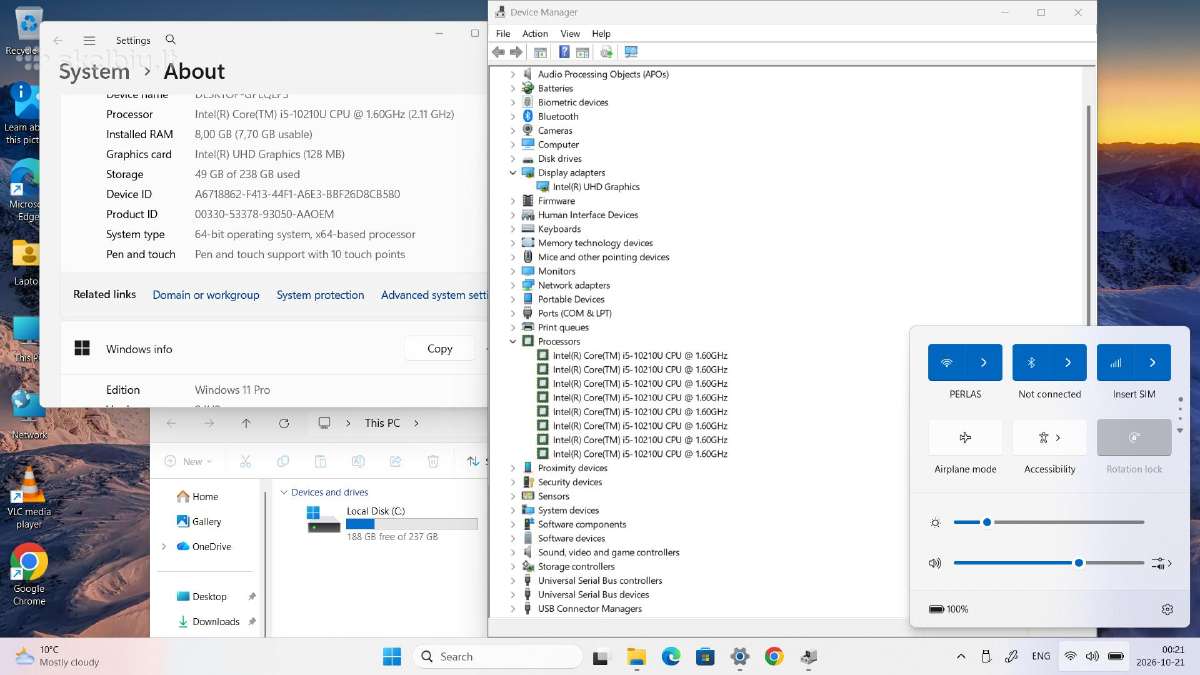
Task: Open the Accessibility quick settings tile
Action: 1050,437
